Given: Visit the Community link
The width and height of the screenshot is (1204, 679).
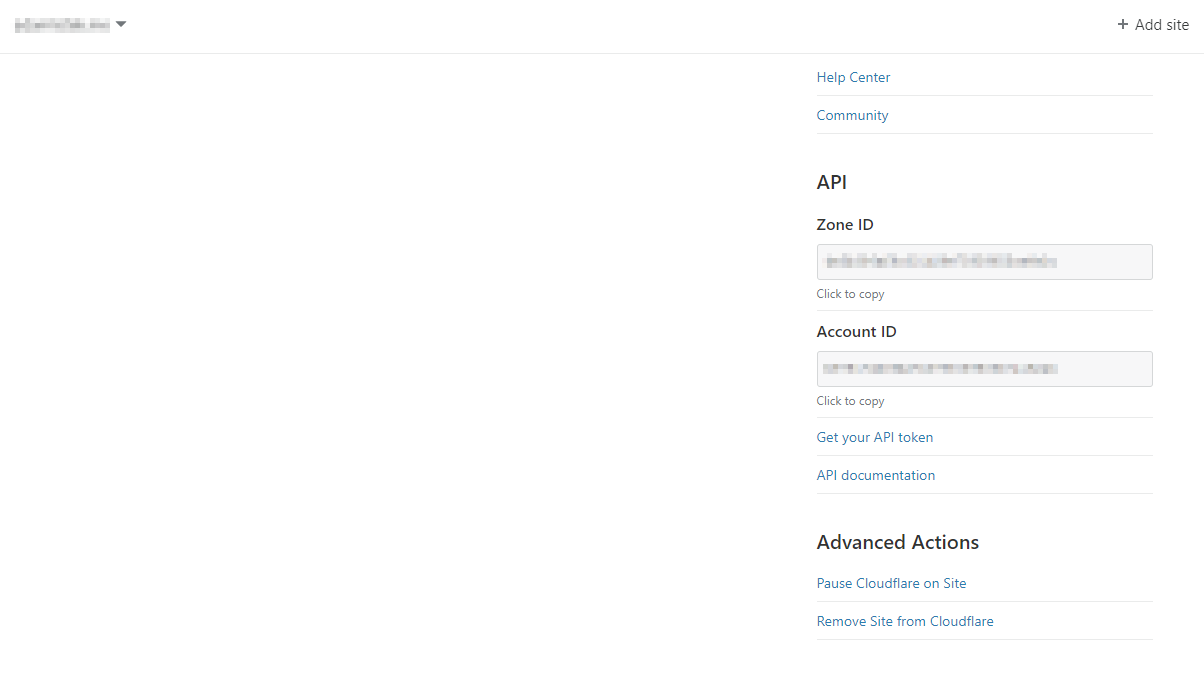Looking at the screenshot, I should click(x=852, y=115).
